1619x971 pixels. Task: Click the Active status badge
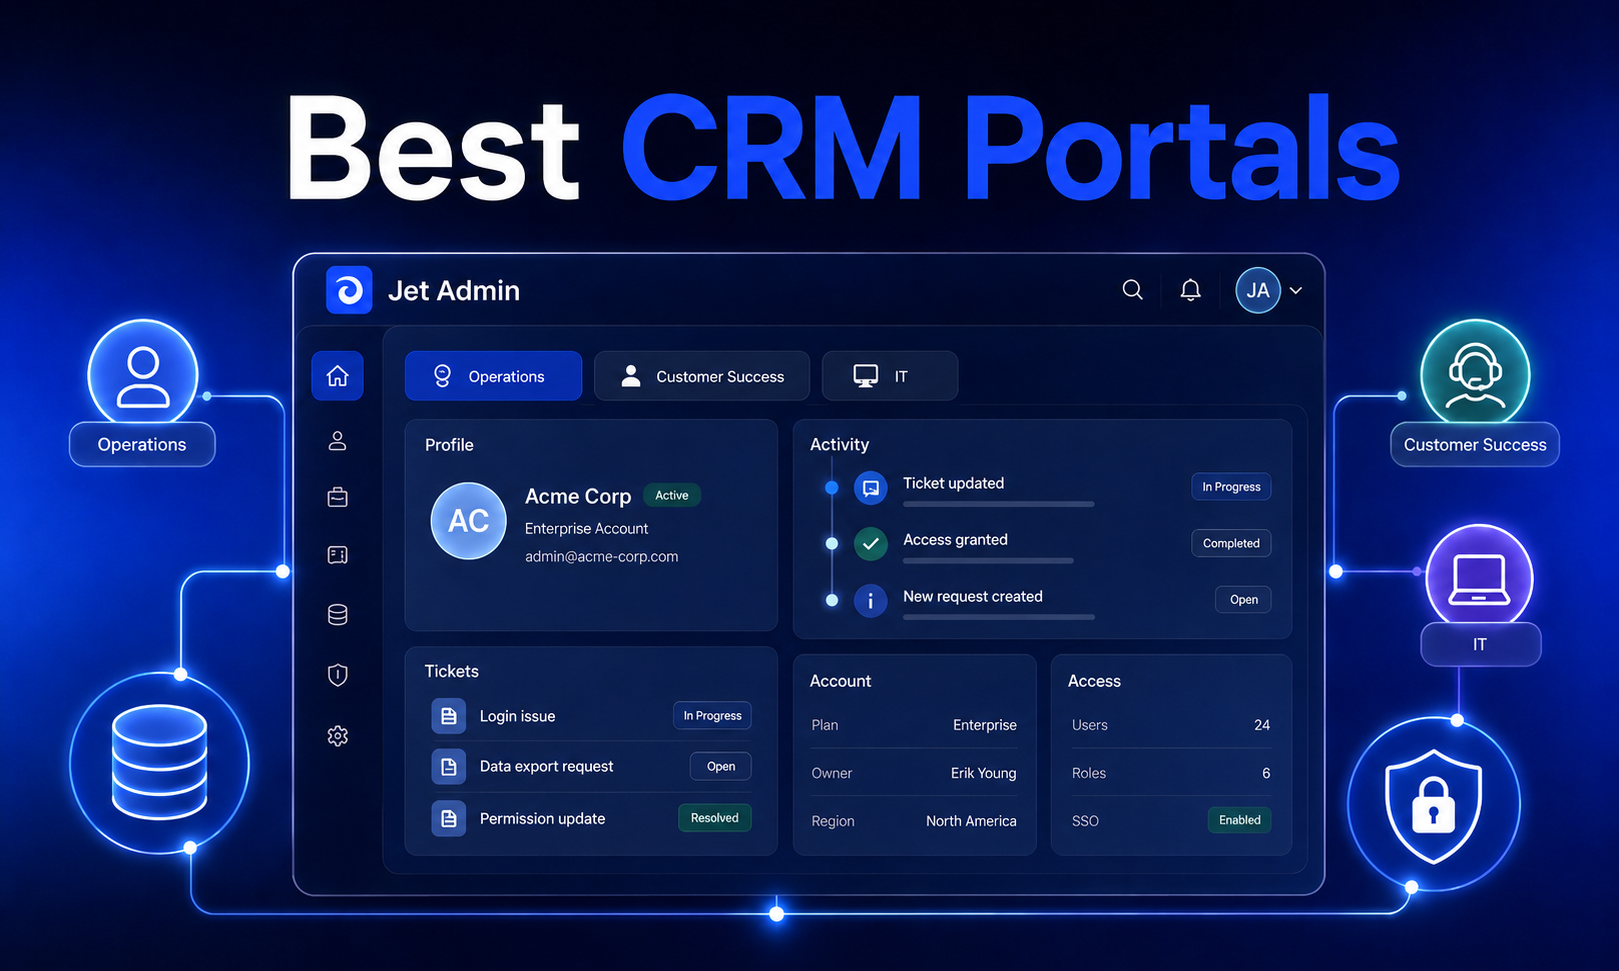point(672,495)
